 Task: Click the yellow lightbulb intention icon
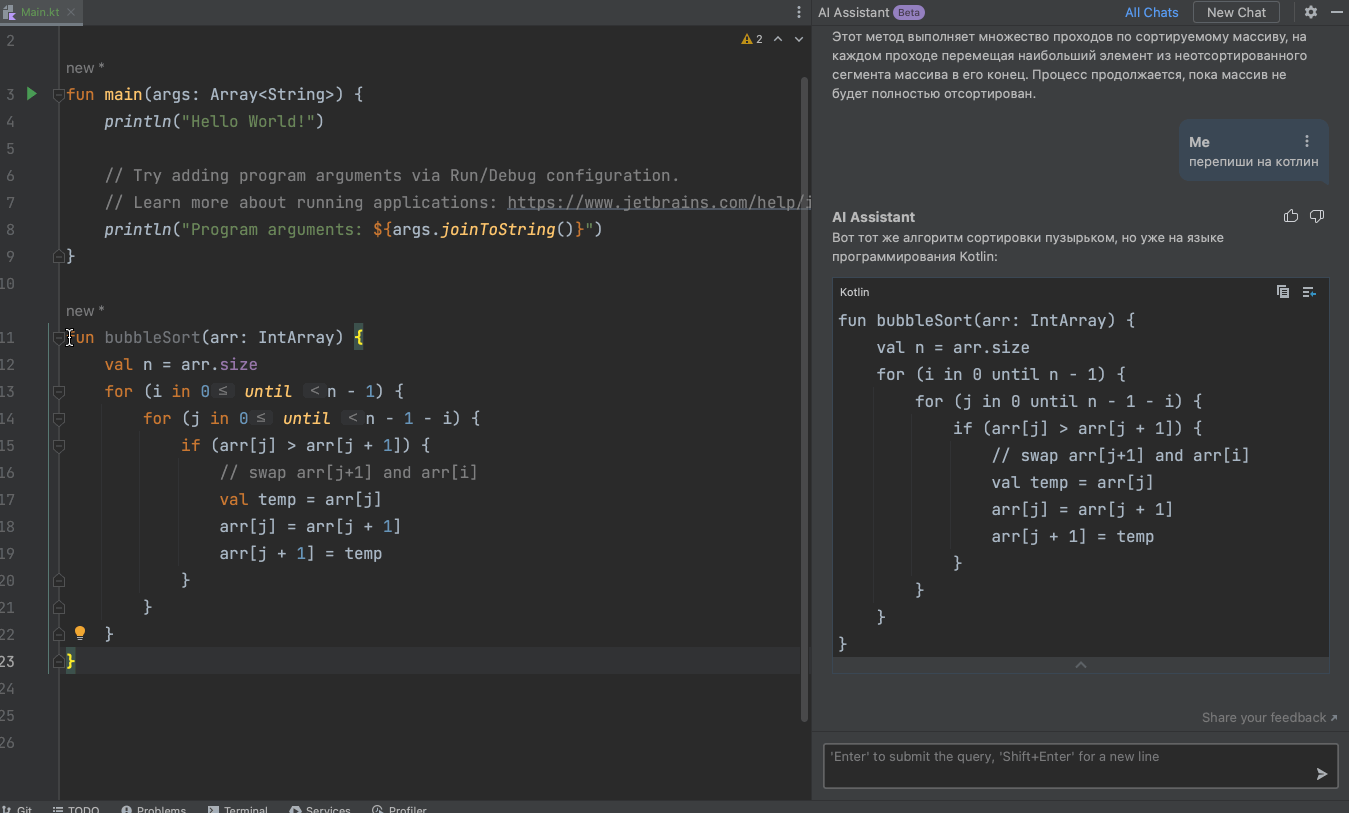point(81,633)
